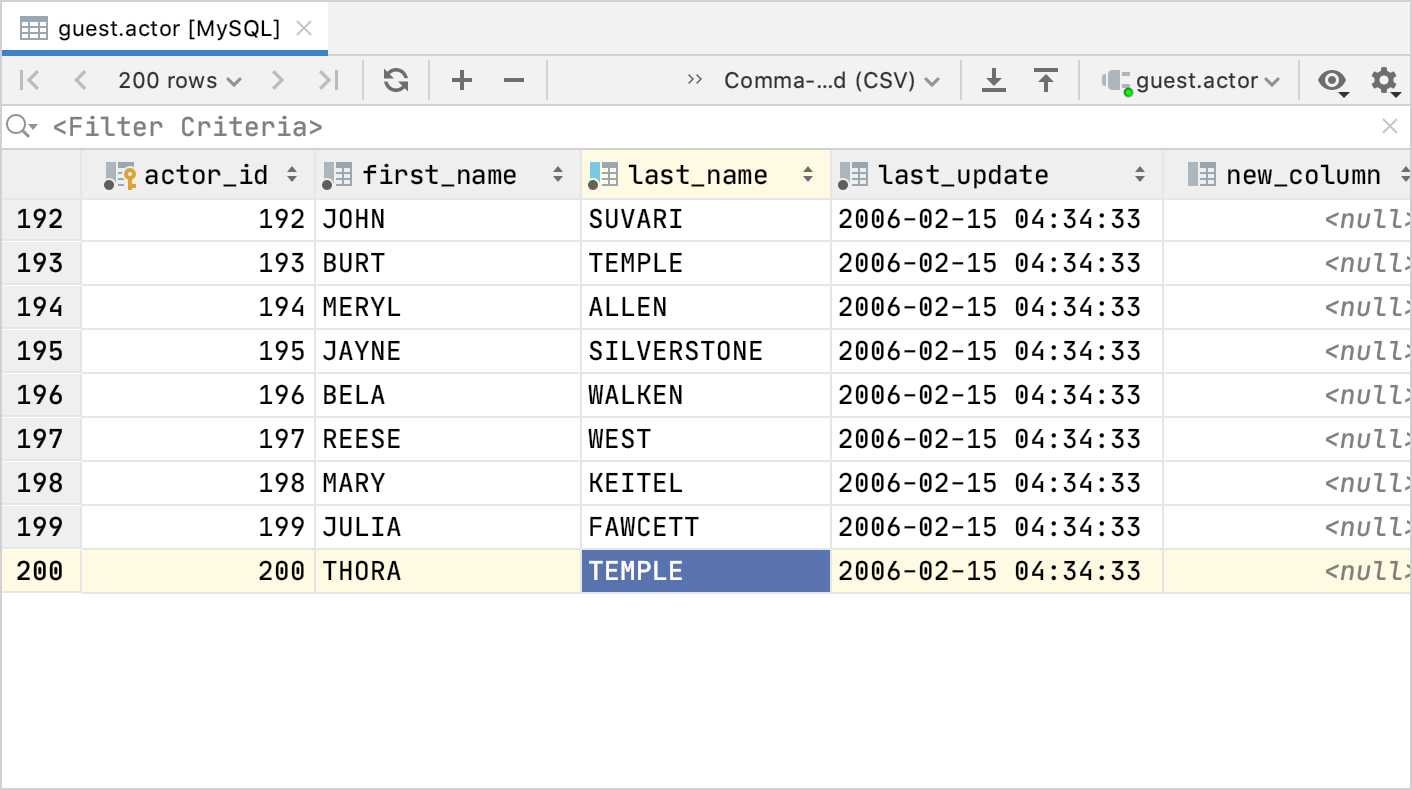The width and height of the screenshot is (1412, 790).
Task: Open the Comma-separated CSV extractor dropdown
Action: (x=831, y=80)
